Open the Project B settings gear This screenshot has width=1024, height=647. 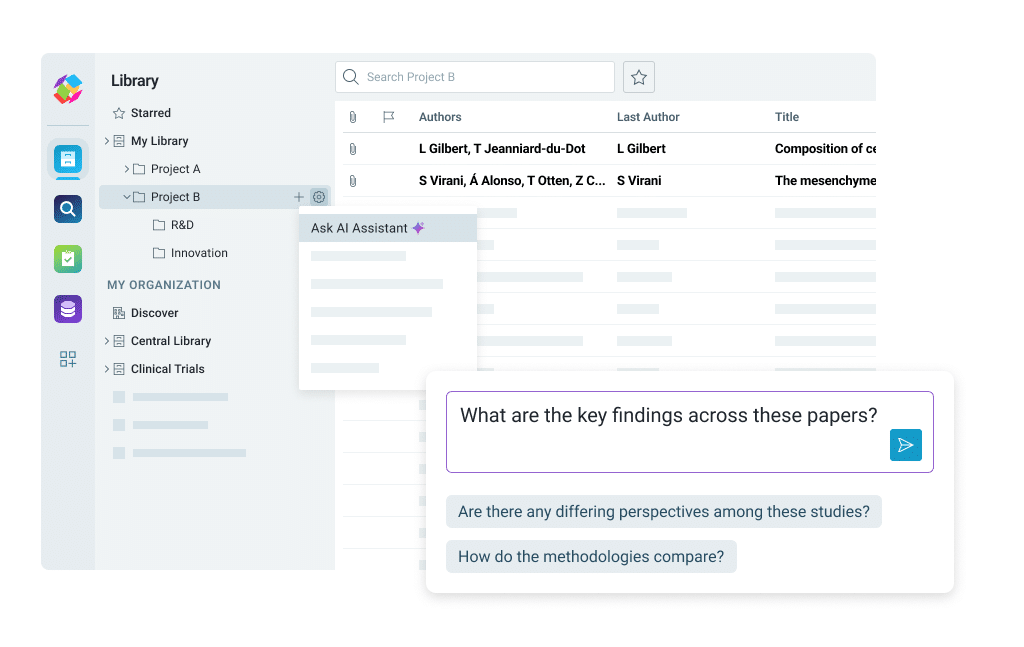319,197
